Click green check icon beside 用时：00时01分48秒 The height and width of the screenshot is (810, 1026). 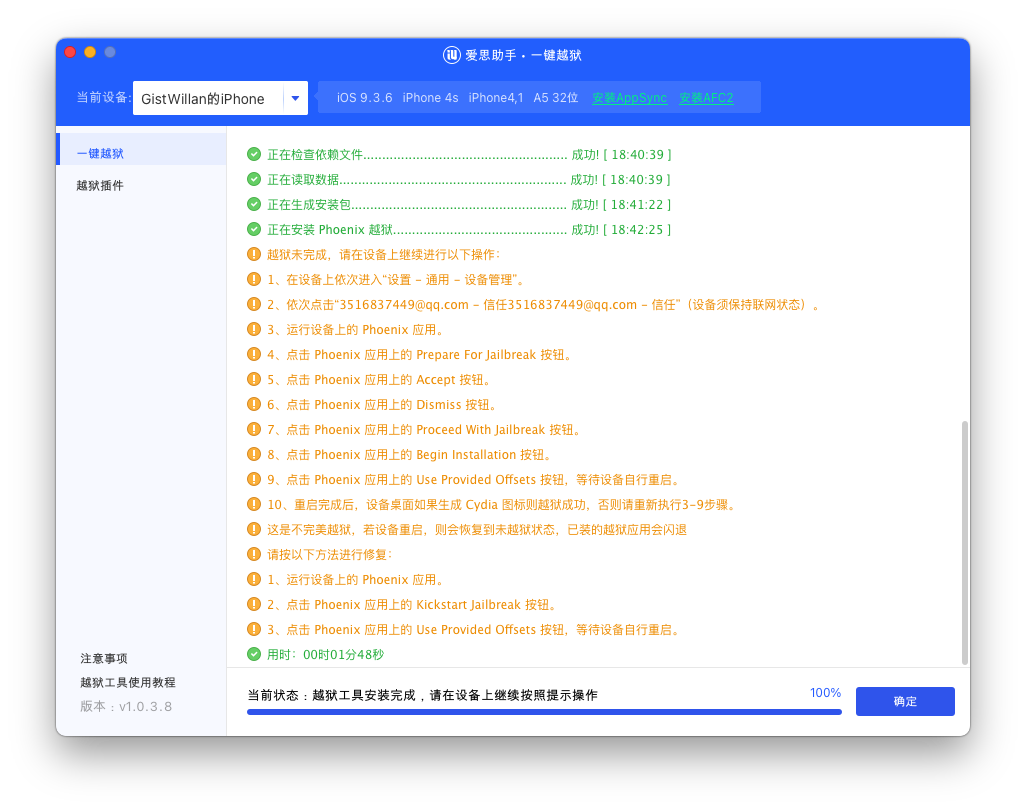tap(254, 654)
